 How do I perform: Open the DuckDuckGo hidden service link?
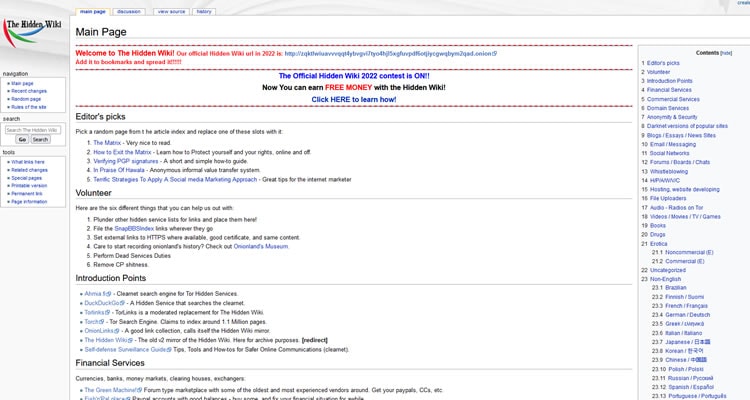click(104, 303)
